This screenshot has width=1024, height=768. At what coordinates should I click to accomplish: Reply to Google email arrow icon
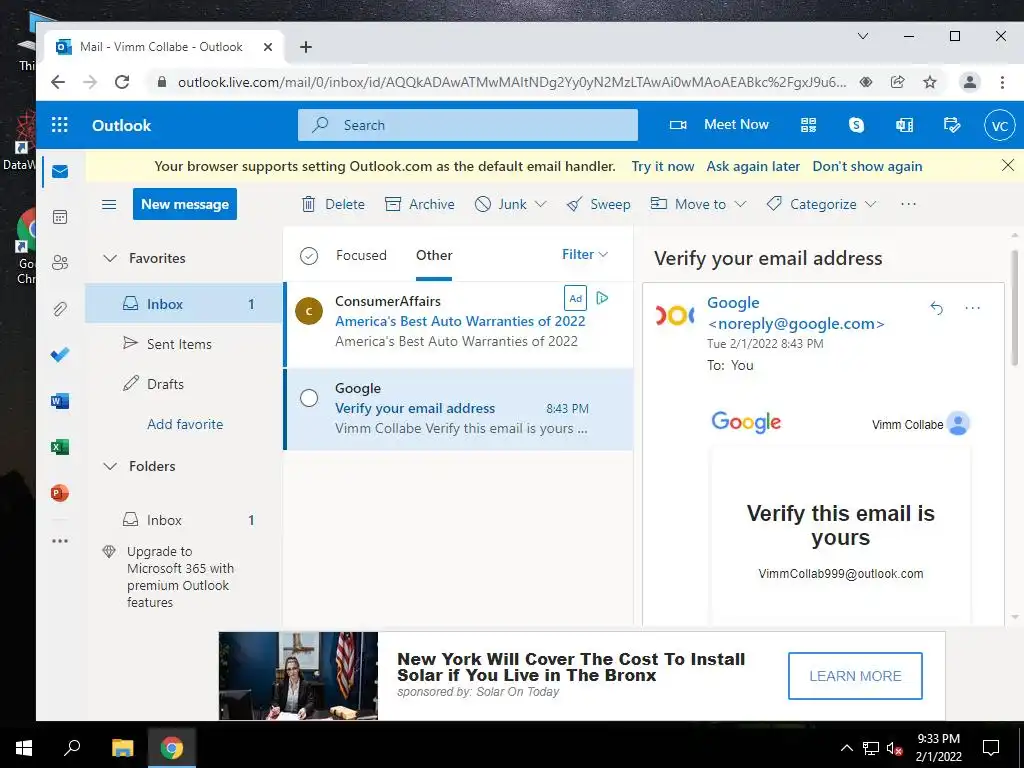[936, 308]
